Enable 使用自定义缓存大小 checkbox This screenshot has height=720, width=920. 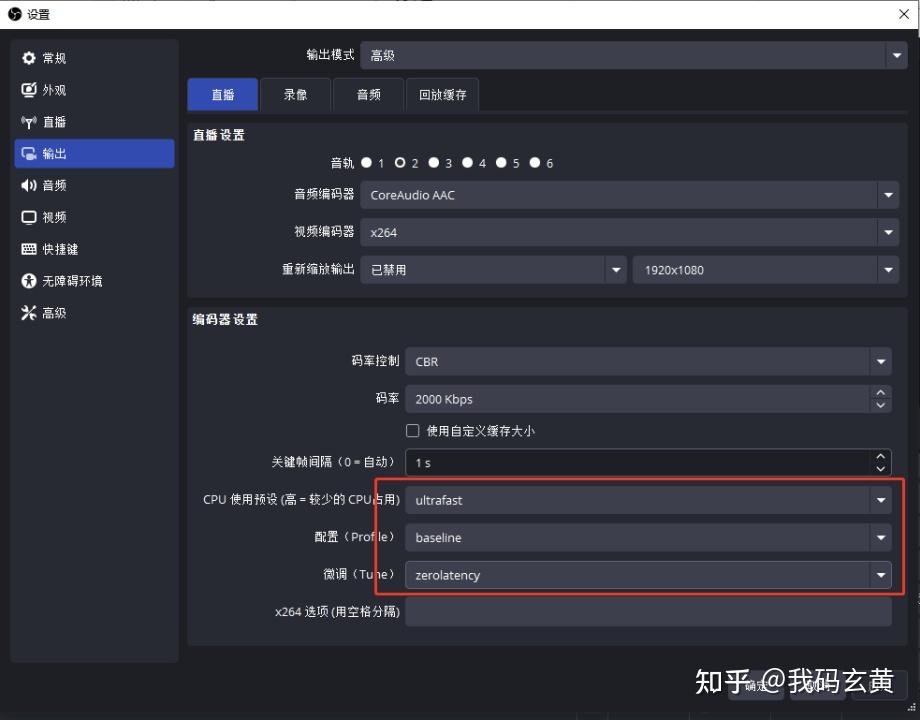tap(412, 431)
